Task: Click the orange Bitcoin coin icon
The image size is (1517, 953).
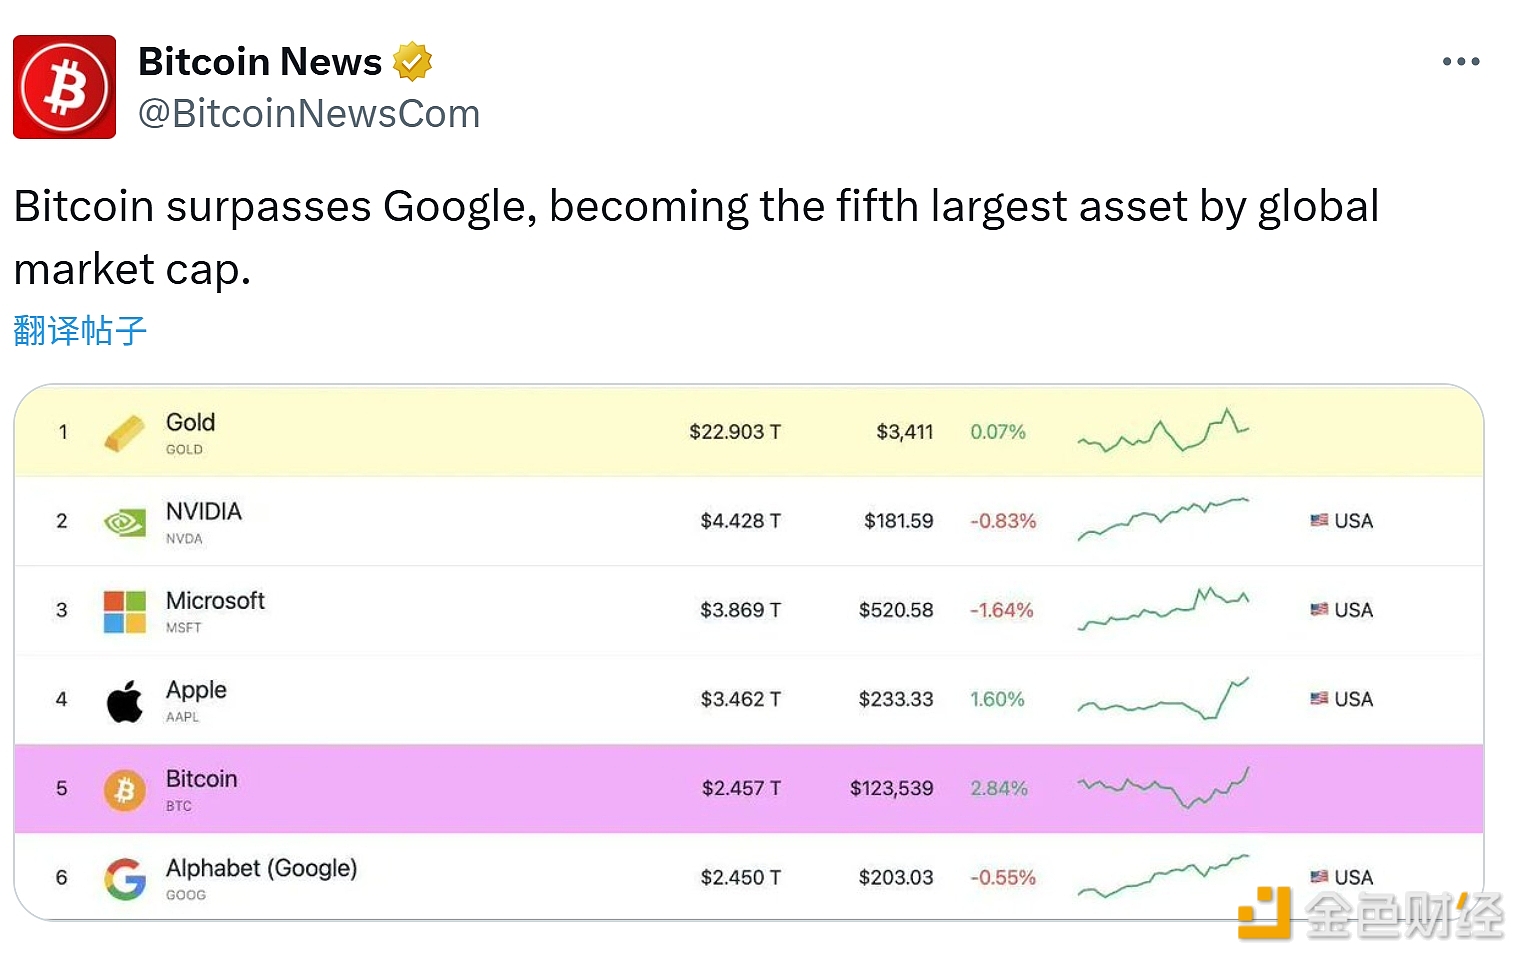Action: click(125, 790)
